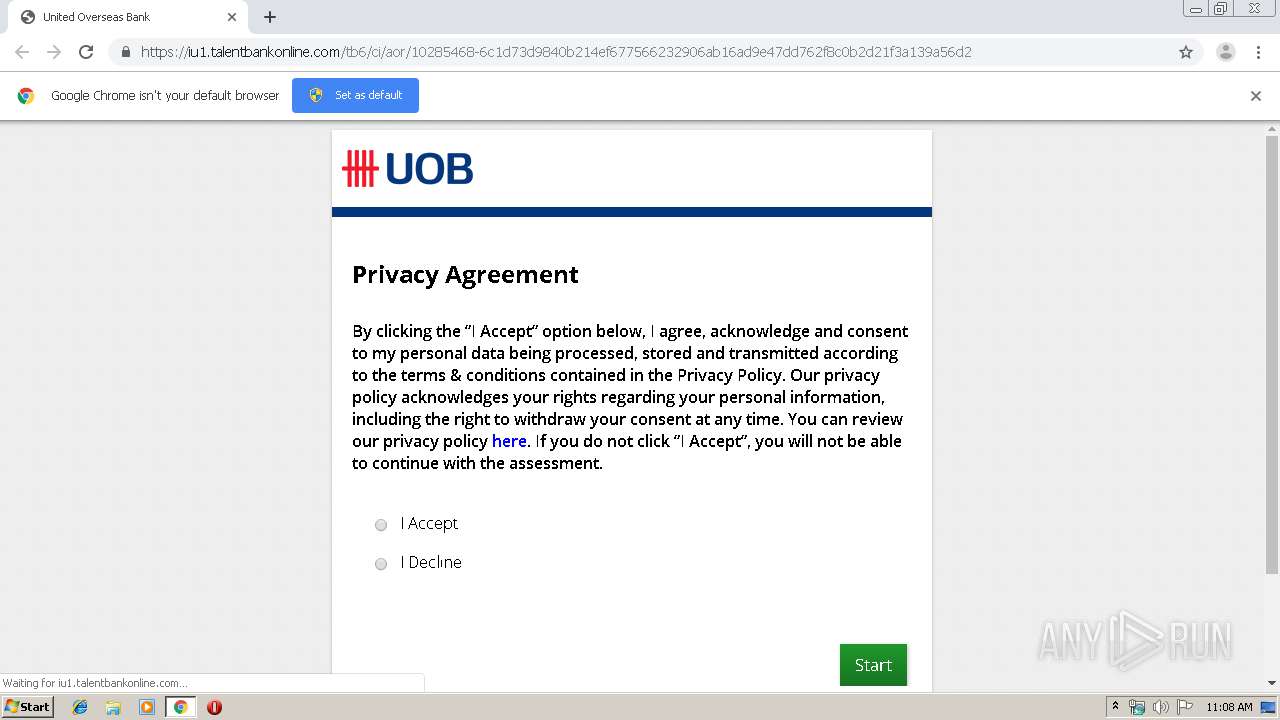The height and width of the screenshot is (720, 1280).
Task: Click the site padlock security icon
Action: point(126,52)
